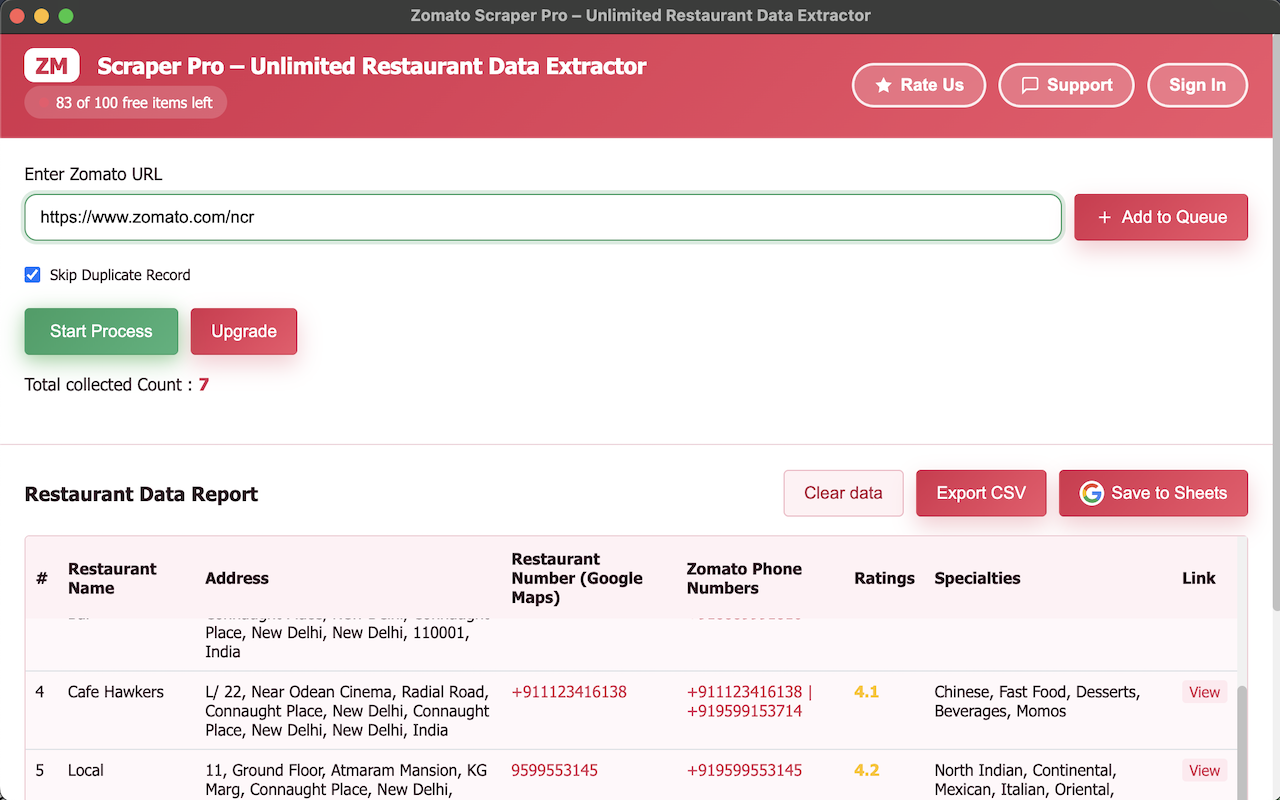Screen dimensions: 1280x800
Task: Click Restaurant Number (Google Maps) header
Action: click(x=577, y=578)
